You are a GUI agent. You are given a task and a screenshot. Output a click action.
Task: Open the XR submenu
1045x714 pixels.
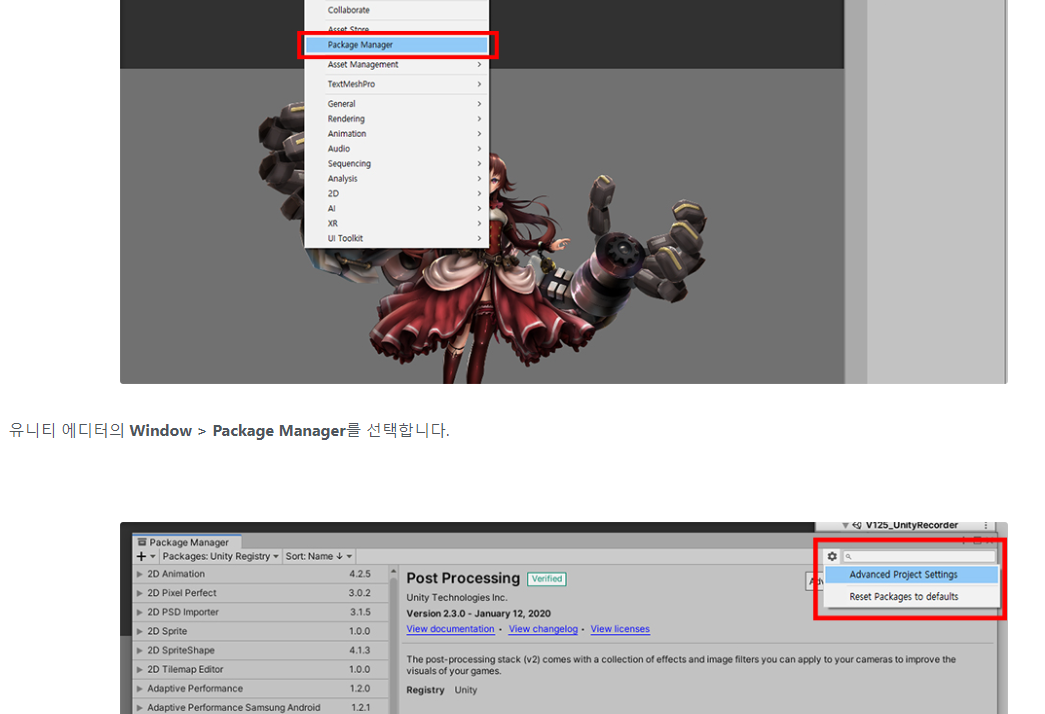[397, 223]
